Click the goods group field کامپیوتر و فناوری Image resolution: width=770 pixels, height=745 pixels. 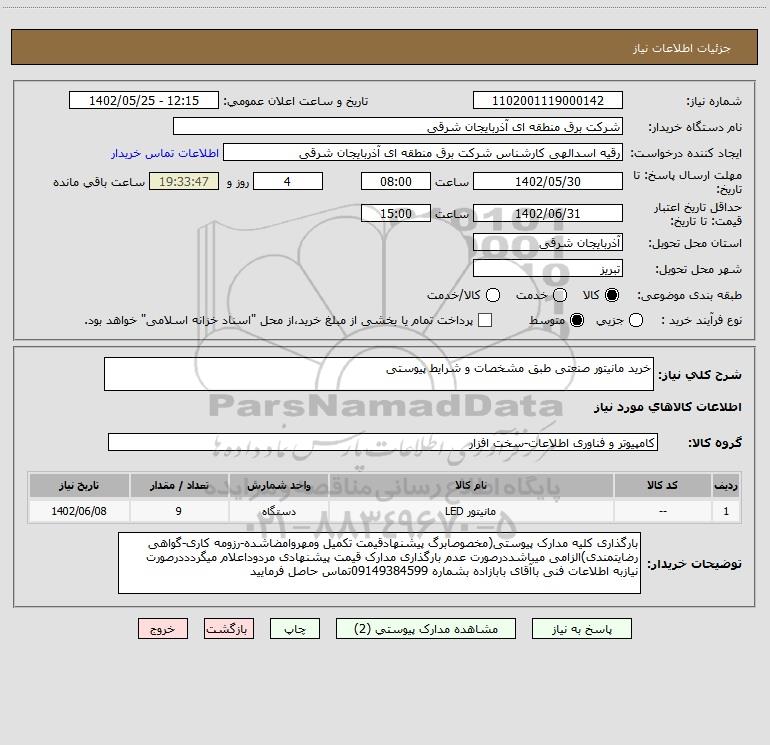383,442
